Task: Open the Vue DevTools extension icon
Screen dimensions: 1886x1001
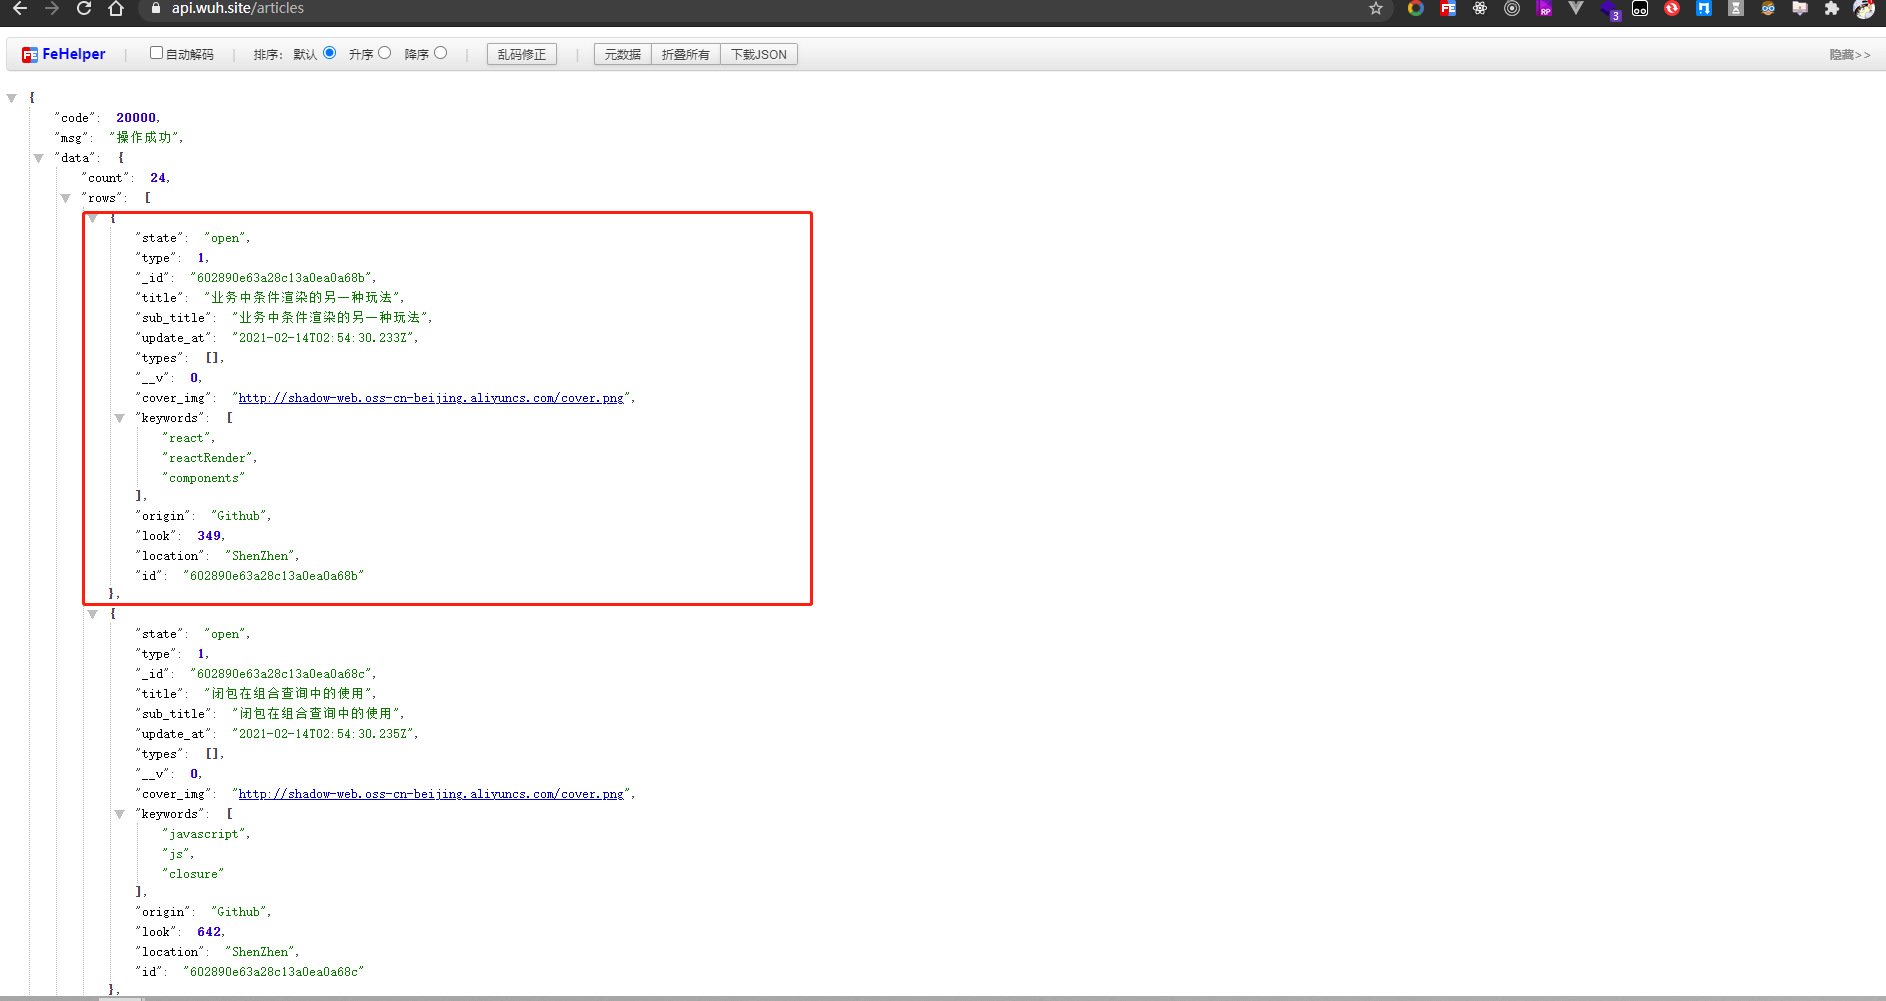Action: (1576, 8)
